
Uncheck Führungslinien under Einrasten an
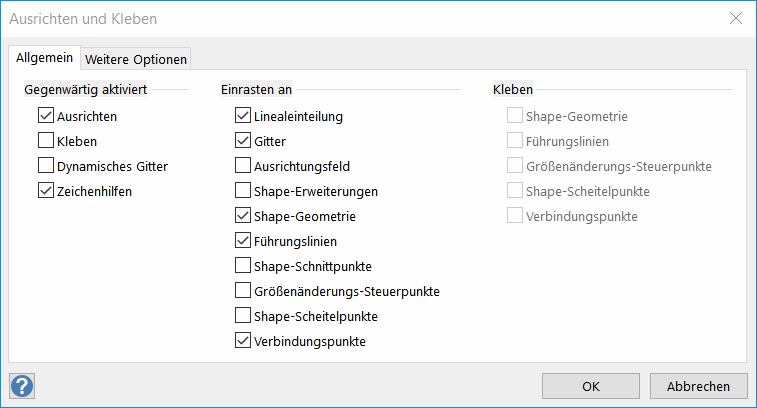pyautogui.click(x=243, y=241)
